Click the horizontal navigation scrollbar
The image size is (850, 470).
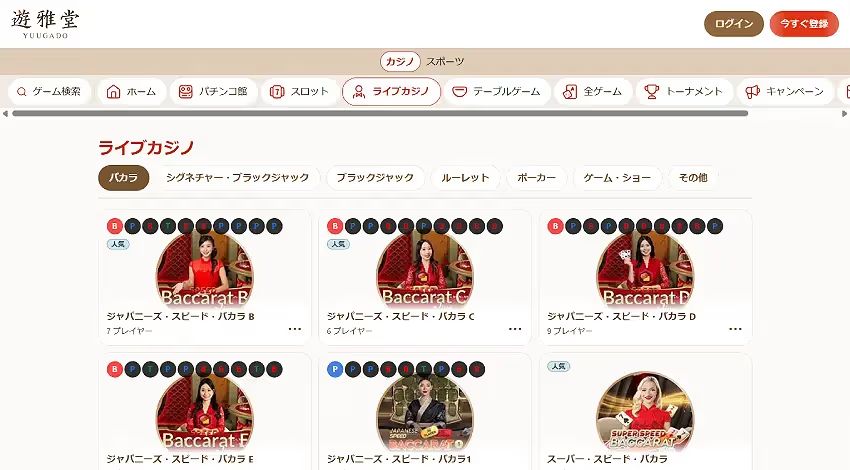380,113
